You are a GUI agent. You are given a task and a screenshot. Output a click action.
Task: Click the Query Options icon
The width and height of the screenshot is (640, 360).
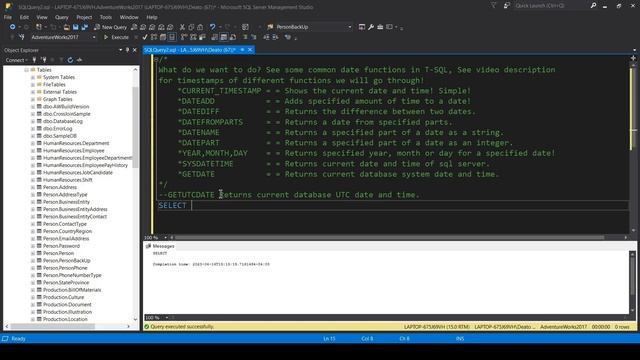163,37
